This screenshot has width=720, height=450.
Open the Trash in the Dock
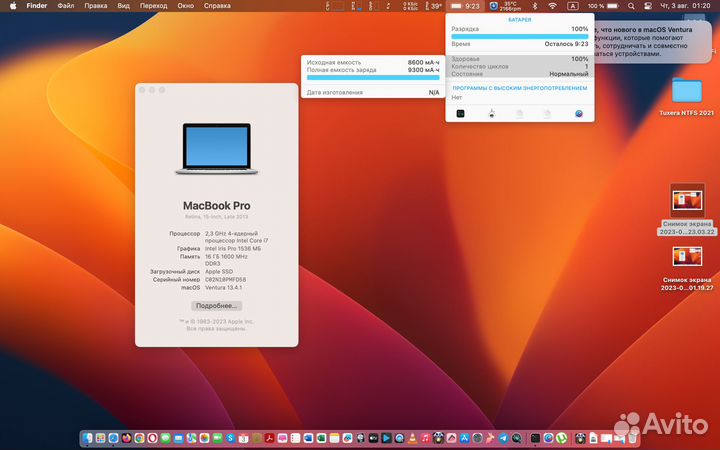point(632,438)
